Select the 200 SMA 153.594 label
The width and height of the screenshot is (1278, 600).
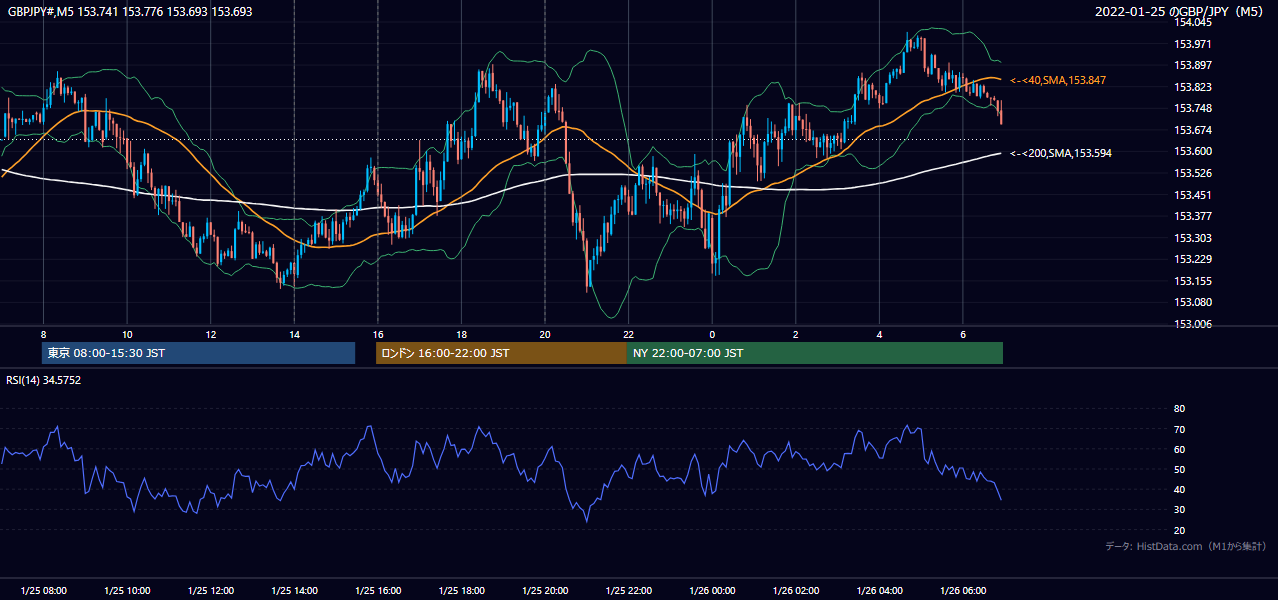tap(1061, 153)
